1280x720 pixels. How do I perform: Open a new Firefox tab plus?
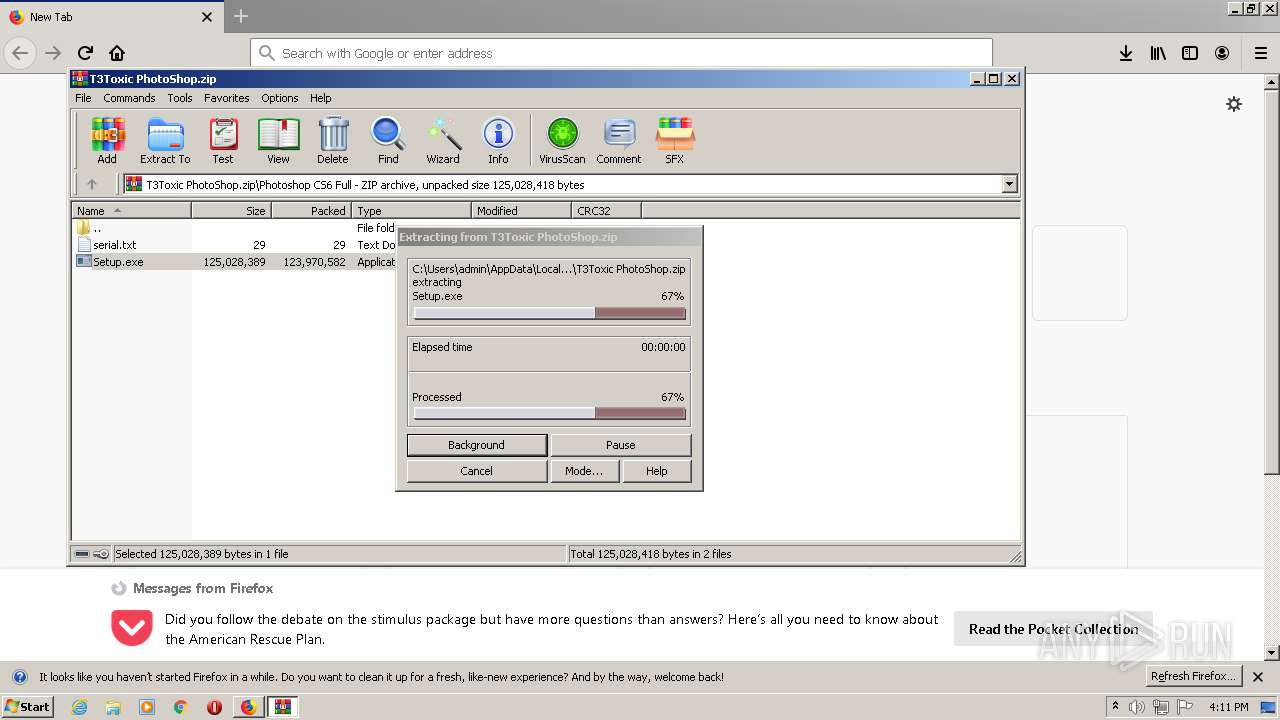241,16
